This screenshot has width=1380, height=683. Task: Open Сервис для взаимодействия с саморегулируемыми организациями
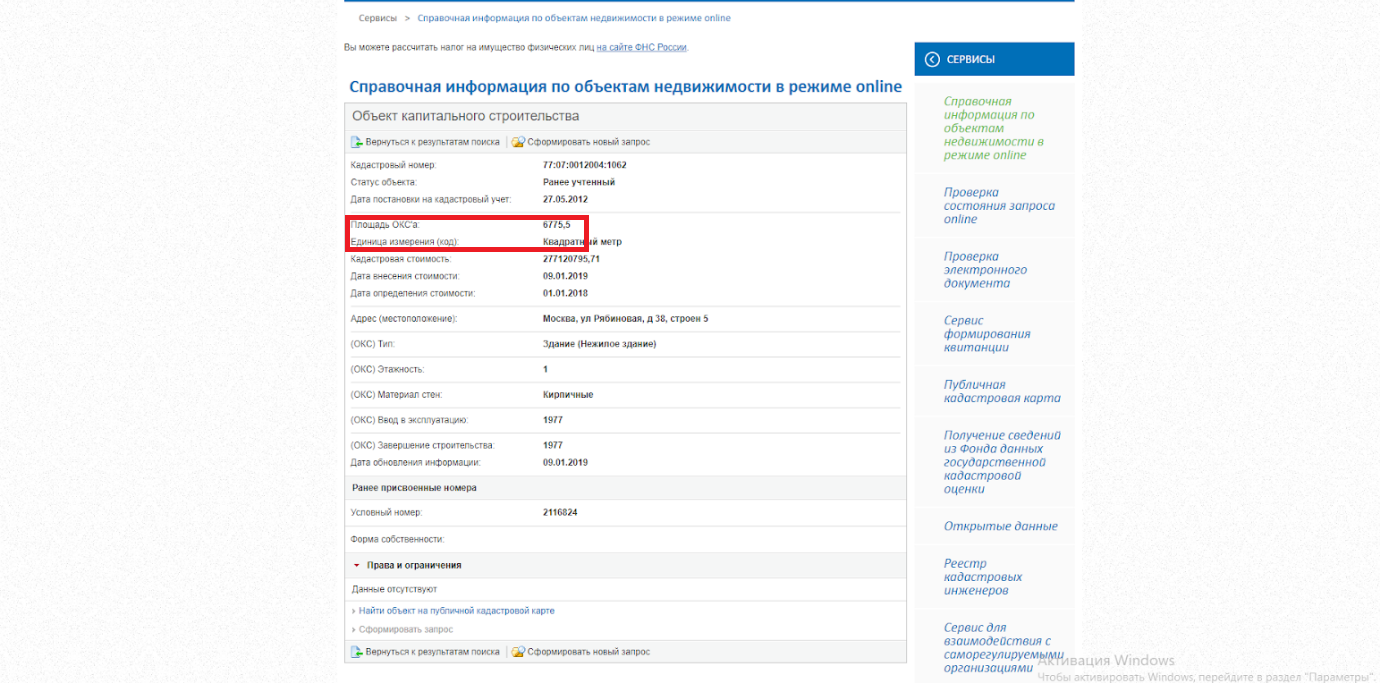click(1004, 648)
